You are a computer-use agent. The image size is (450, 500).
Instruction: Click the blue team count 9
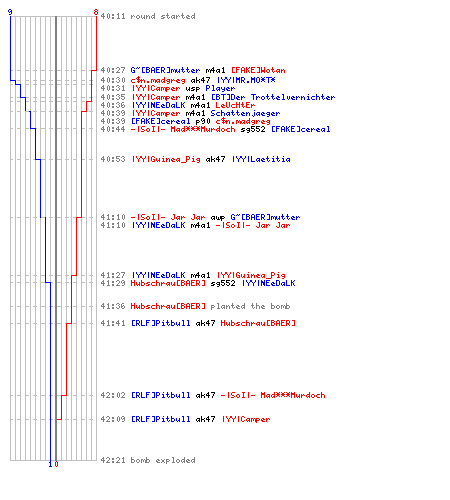point(10,12)
